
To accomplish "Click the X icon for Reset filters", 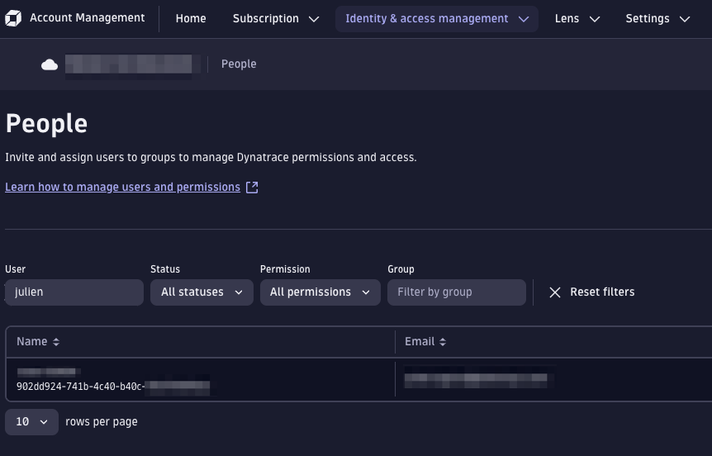I will (555, 292).
